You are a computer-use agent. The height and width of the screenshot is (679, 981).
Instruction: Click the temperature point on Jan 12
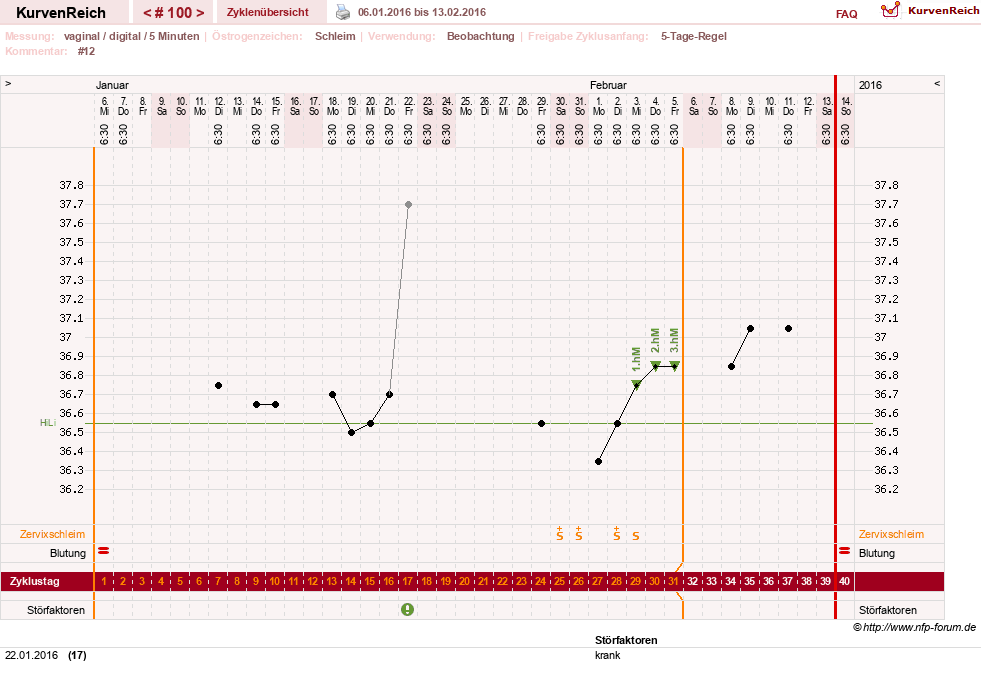(x=218, y=385)
